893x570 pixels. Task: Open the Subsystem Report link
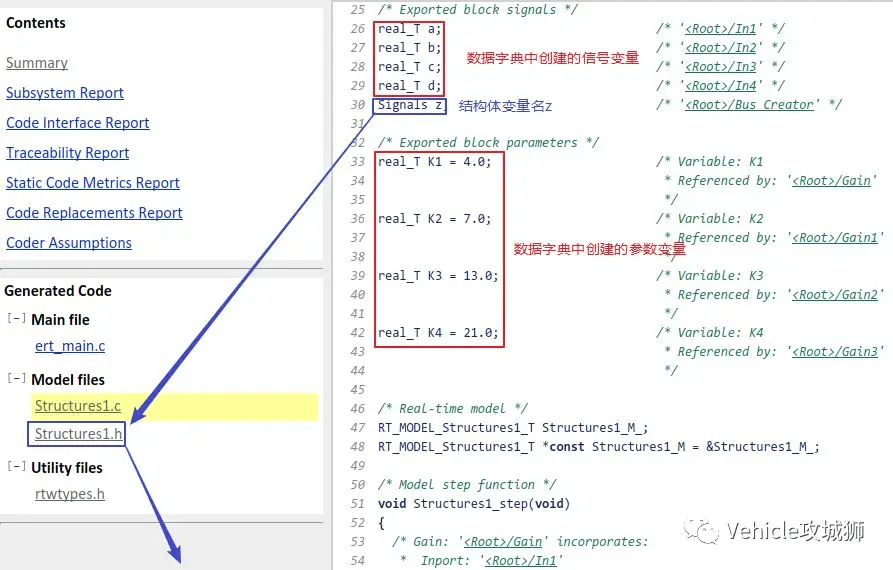tap(64, 93)
